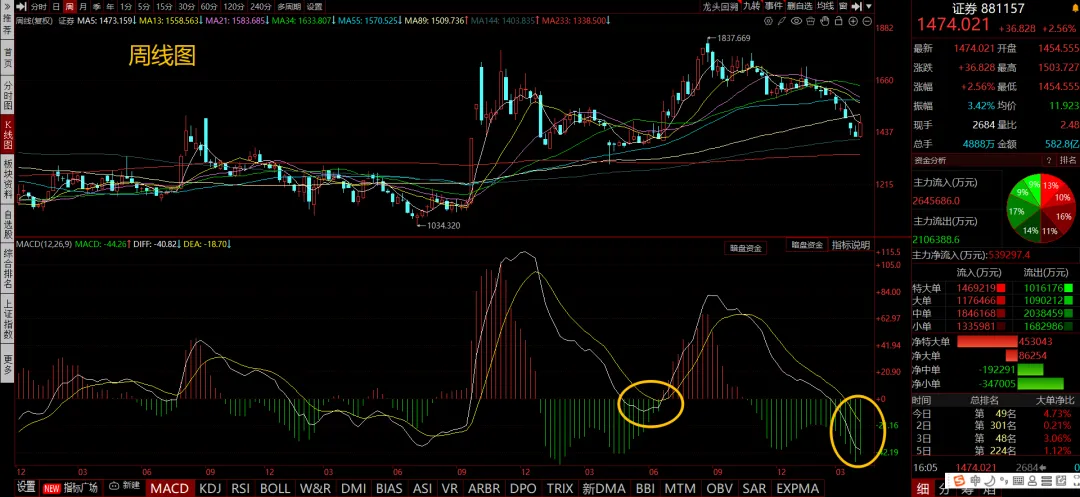Open 上证指数 in left sidebar
This screenshot has height=497, width=1080.
[x=8, y=321]
